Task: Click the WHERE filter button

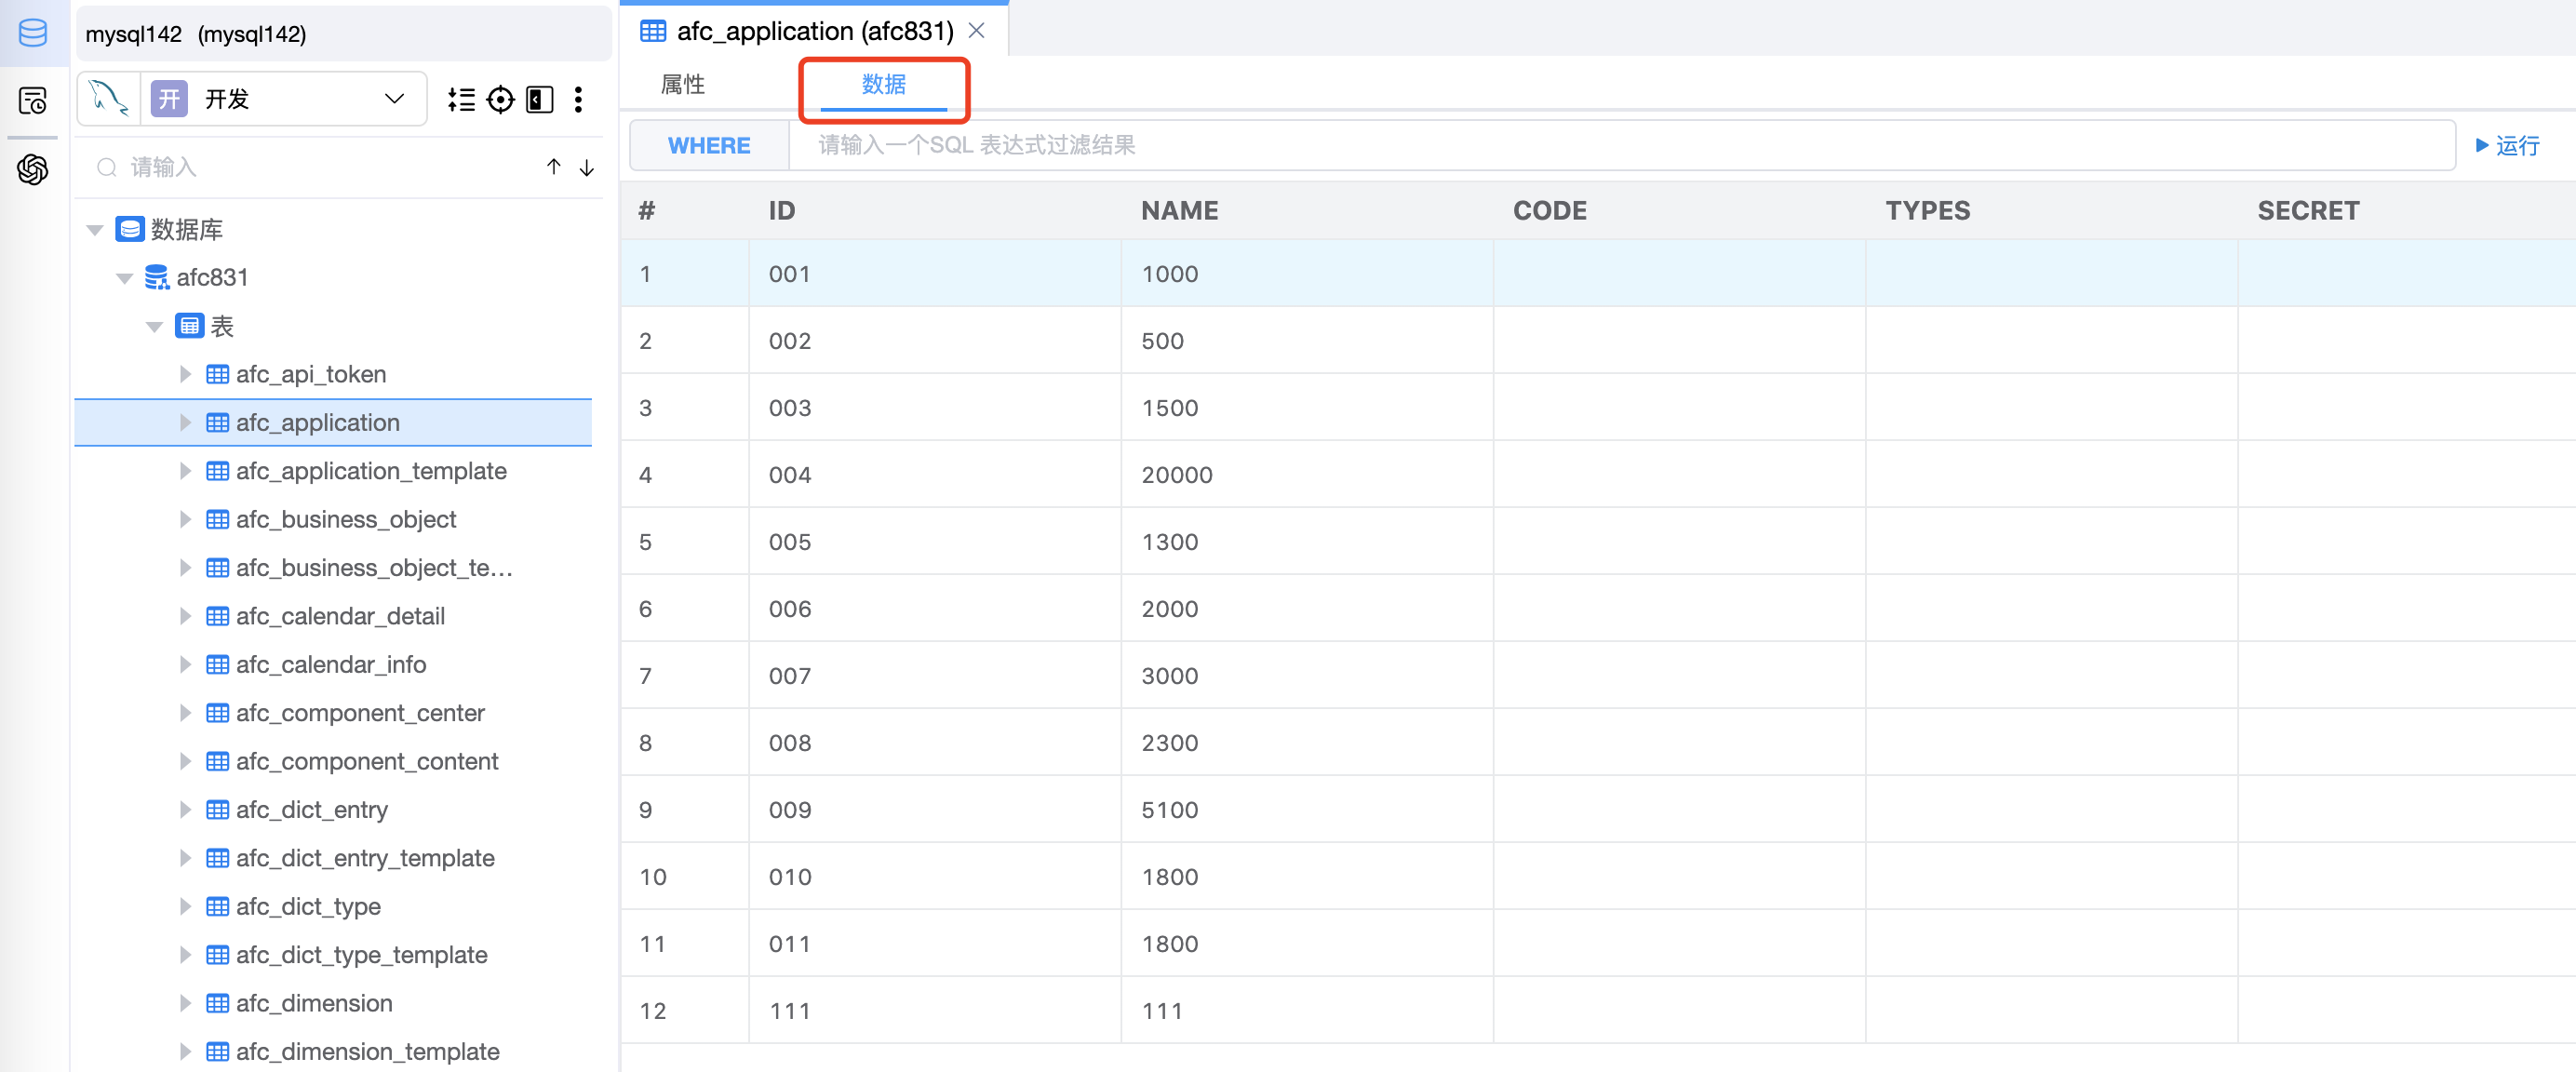Action: click(708, 145)
